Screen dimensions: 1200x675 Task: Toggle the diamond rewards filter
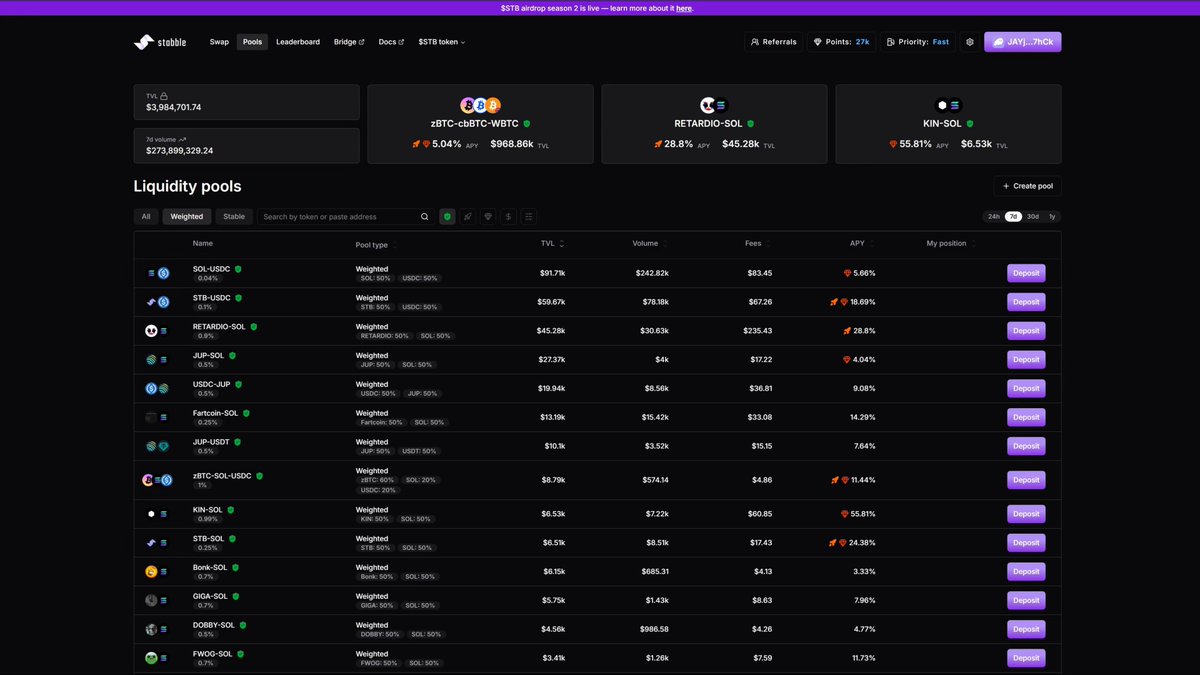pos(488,216)
